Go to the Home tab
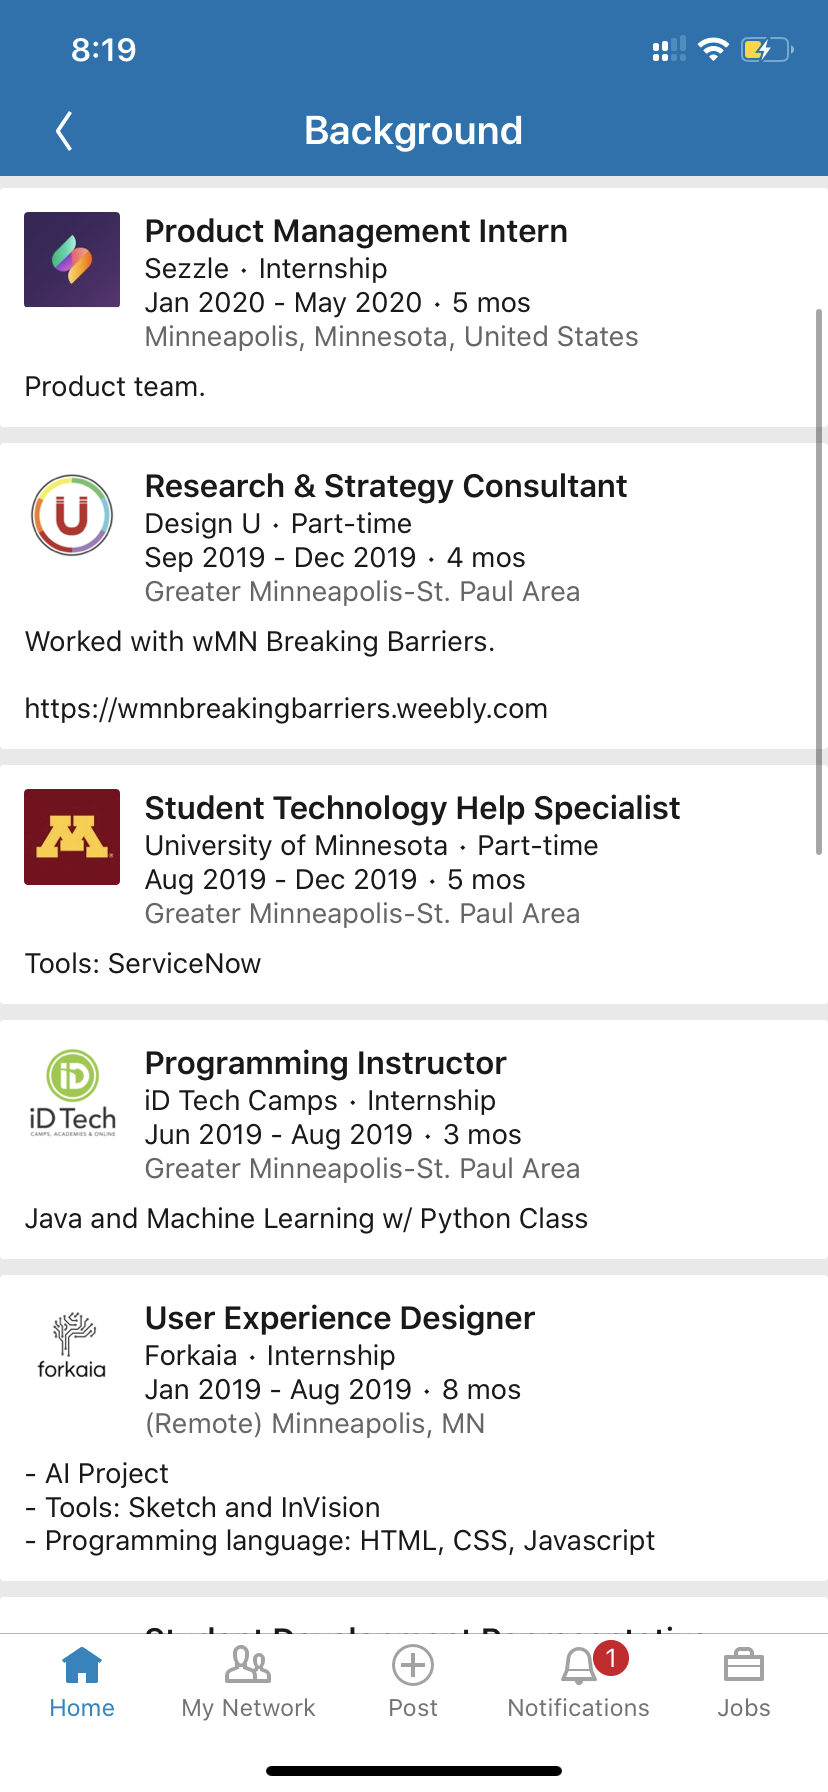This screenshot has height=1792, width=828. 82,1682
